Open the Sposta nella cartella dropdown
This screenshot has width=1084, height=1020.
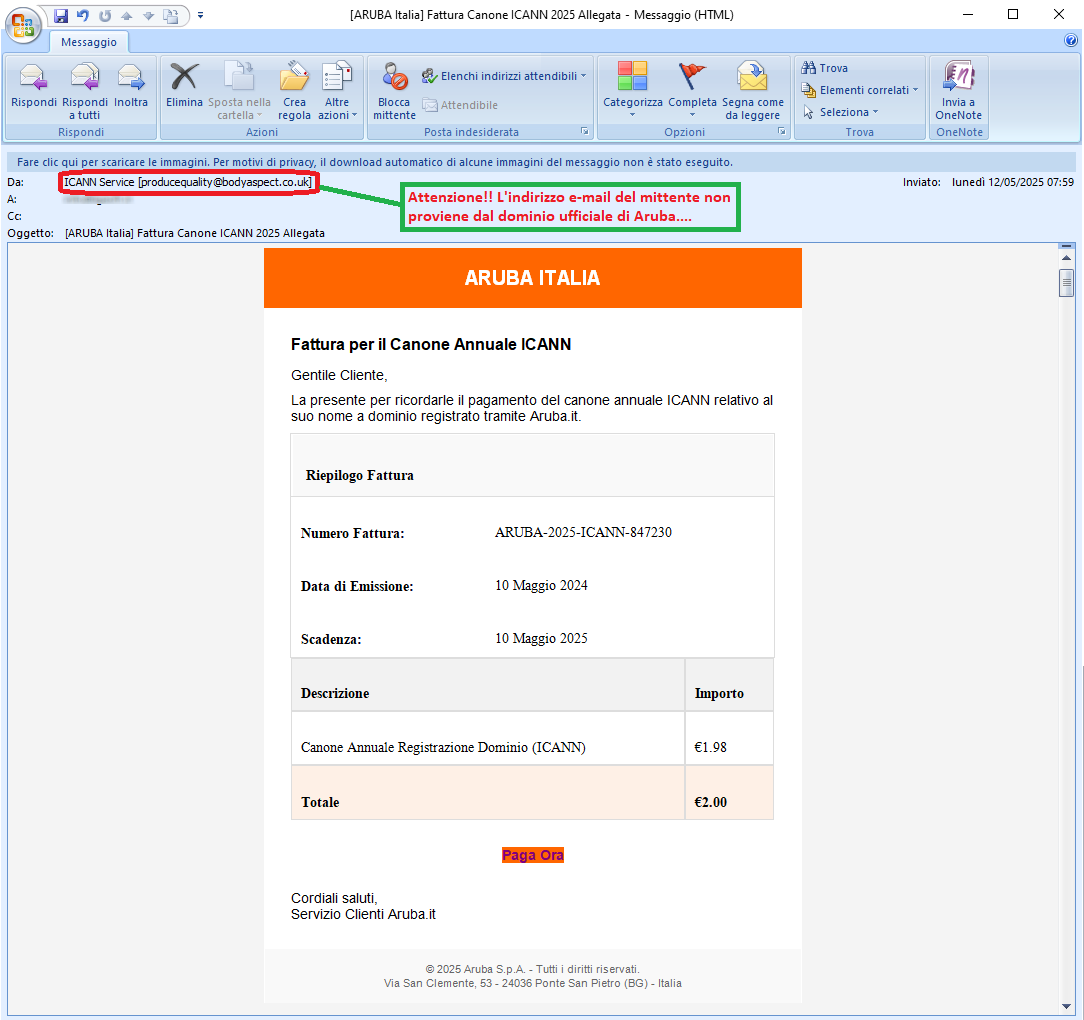(239, 91)
